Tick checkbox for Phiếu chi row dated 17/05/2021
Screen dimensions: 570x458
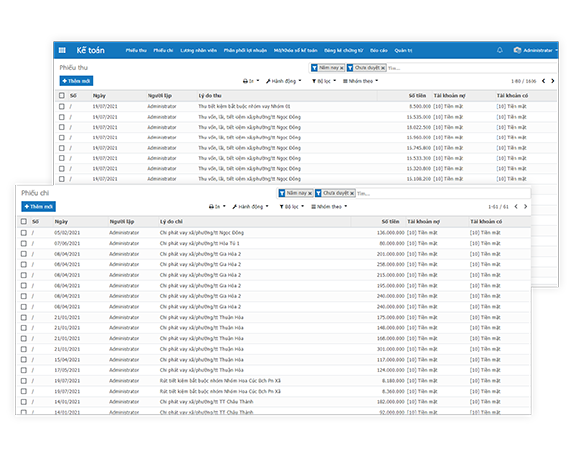pyautogui.click(x=24, y=370)
